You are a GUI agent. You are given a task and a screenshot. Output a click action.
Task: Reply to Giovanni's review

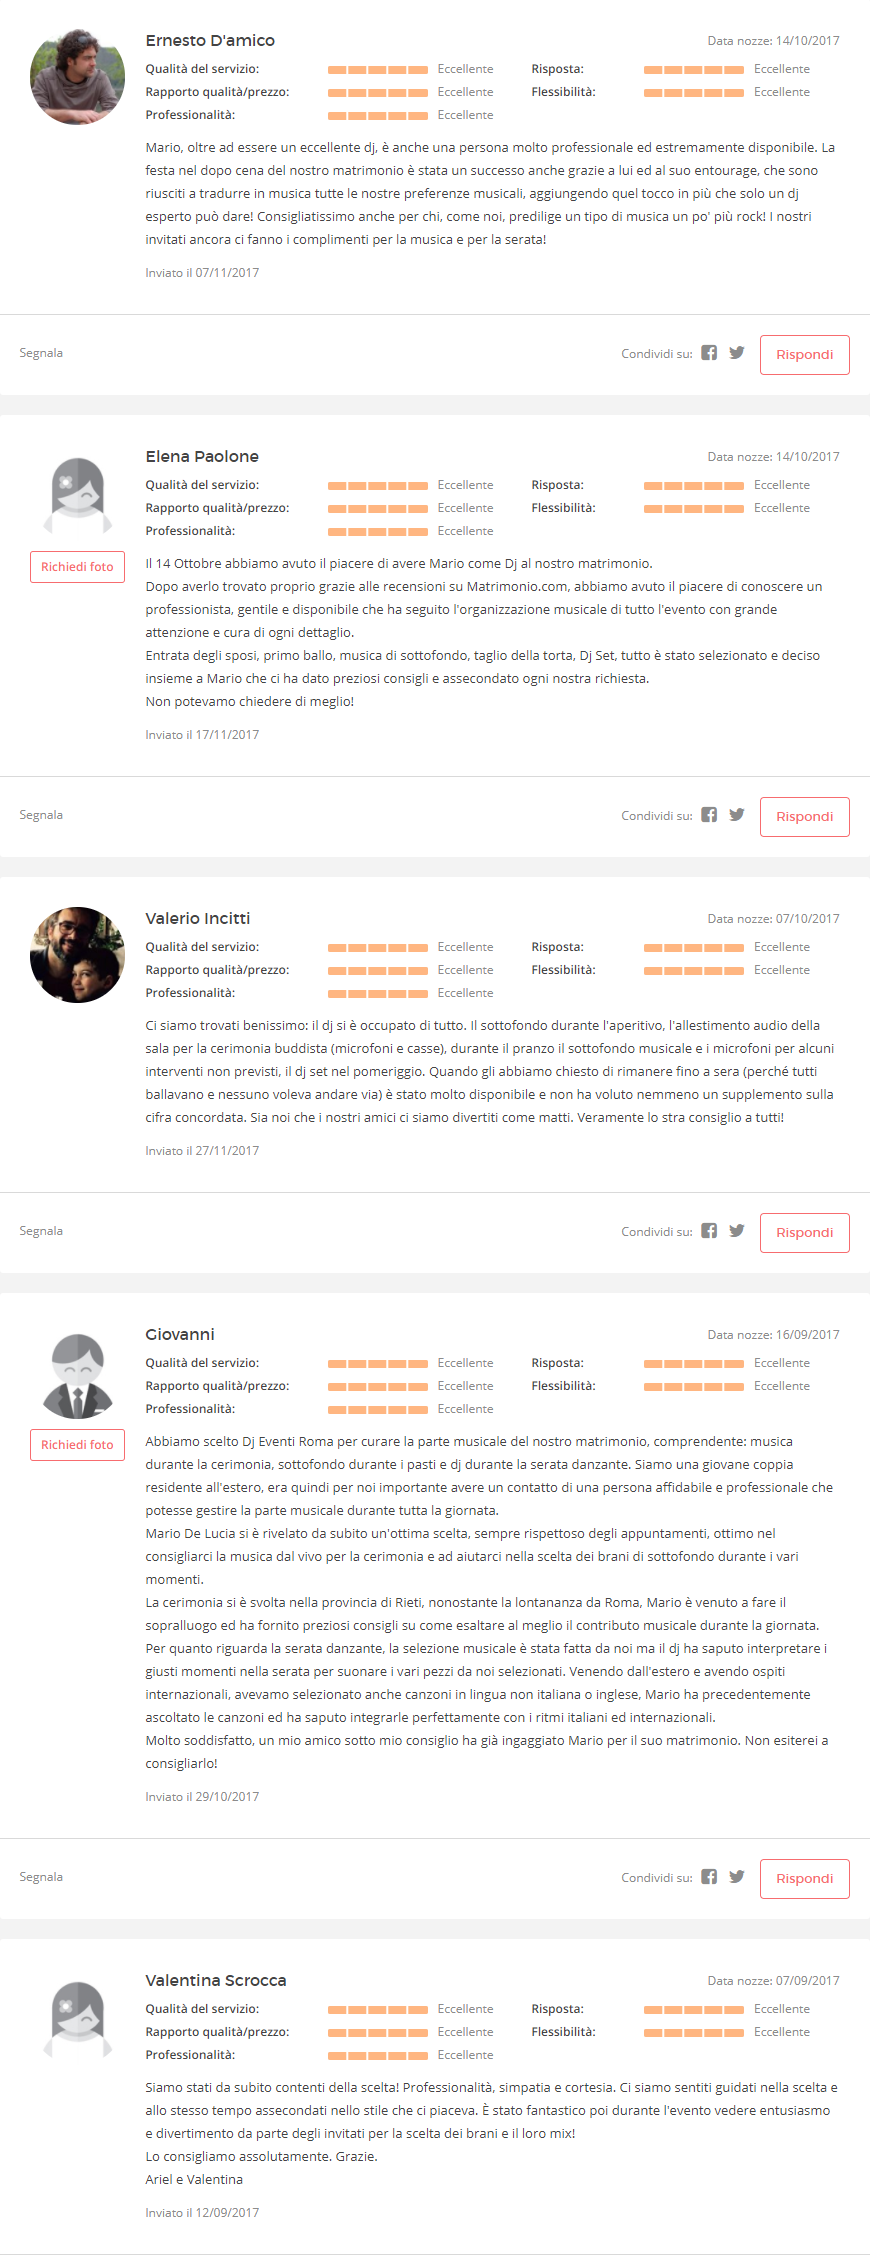tap(805, 1879)
